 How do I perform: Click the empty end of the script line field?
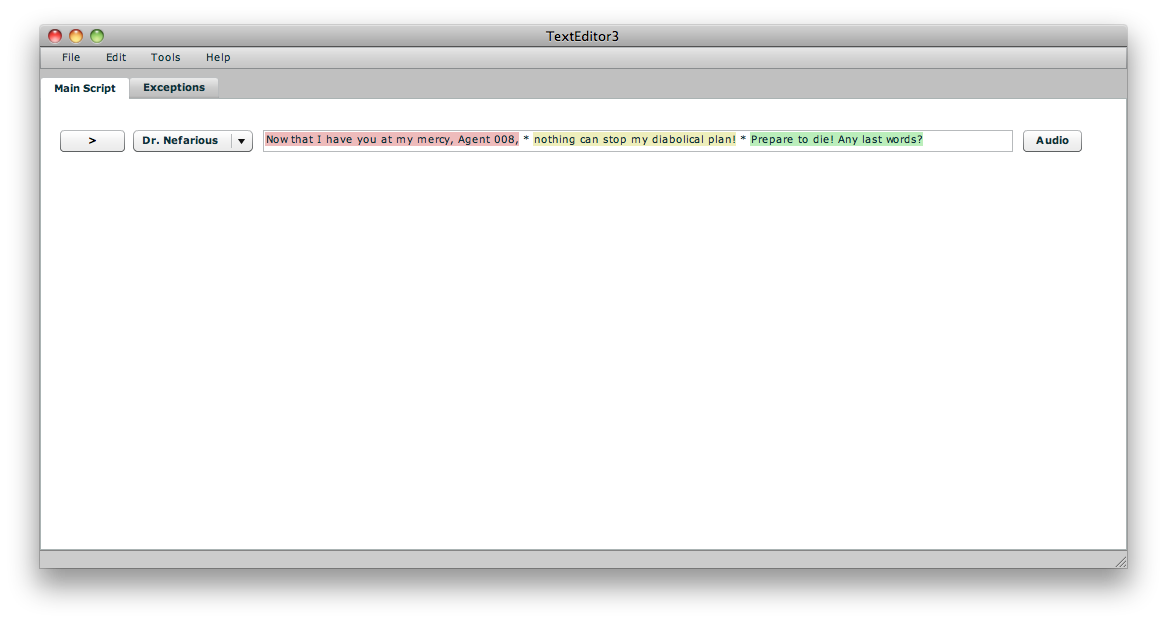click(967, 141)
